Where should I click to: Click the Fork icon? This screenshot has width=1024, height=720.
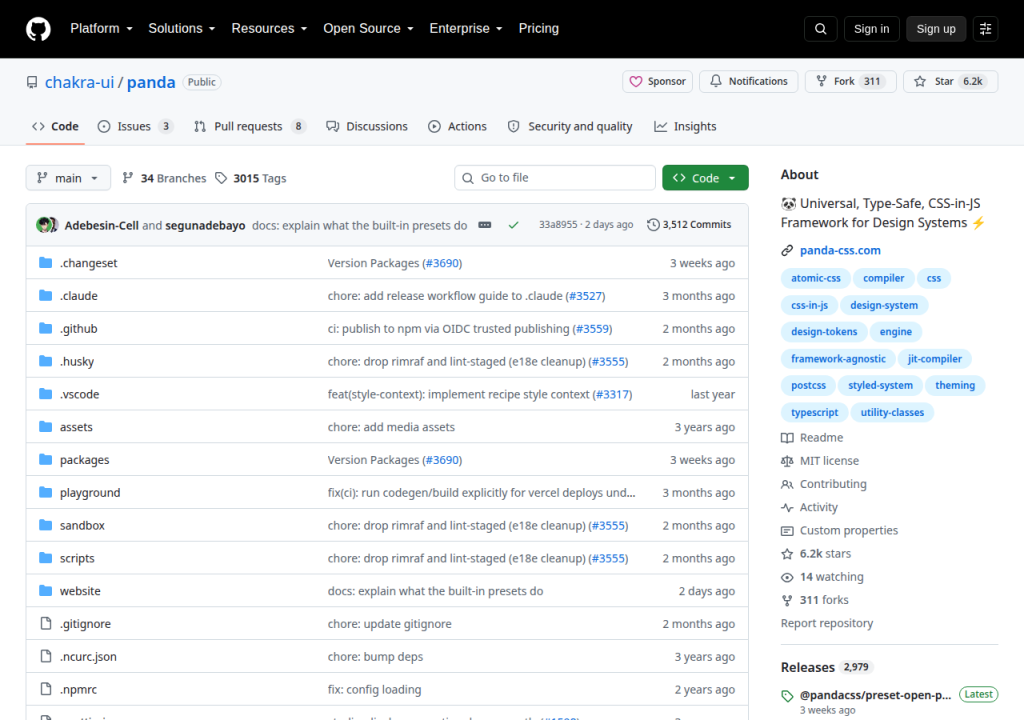coord(822,82)
